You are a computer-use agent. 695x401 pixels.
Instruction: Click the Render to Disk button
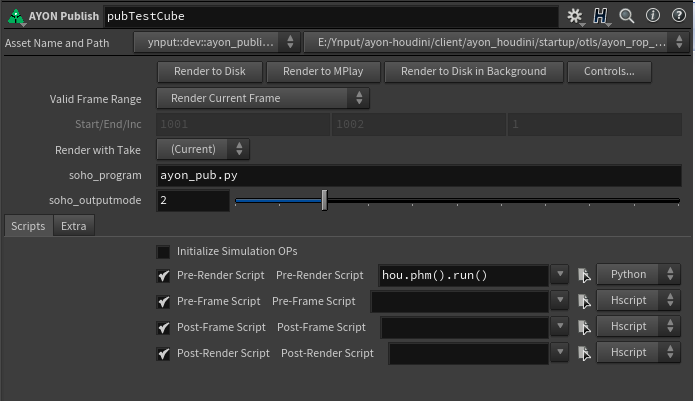[210, 71]
